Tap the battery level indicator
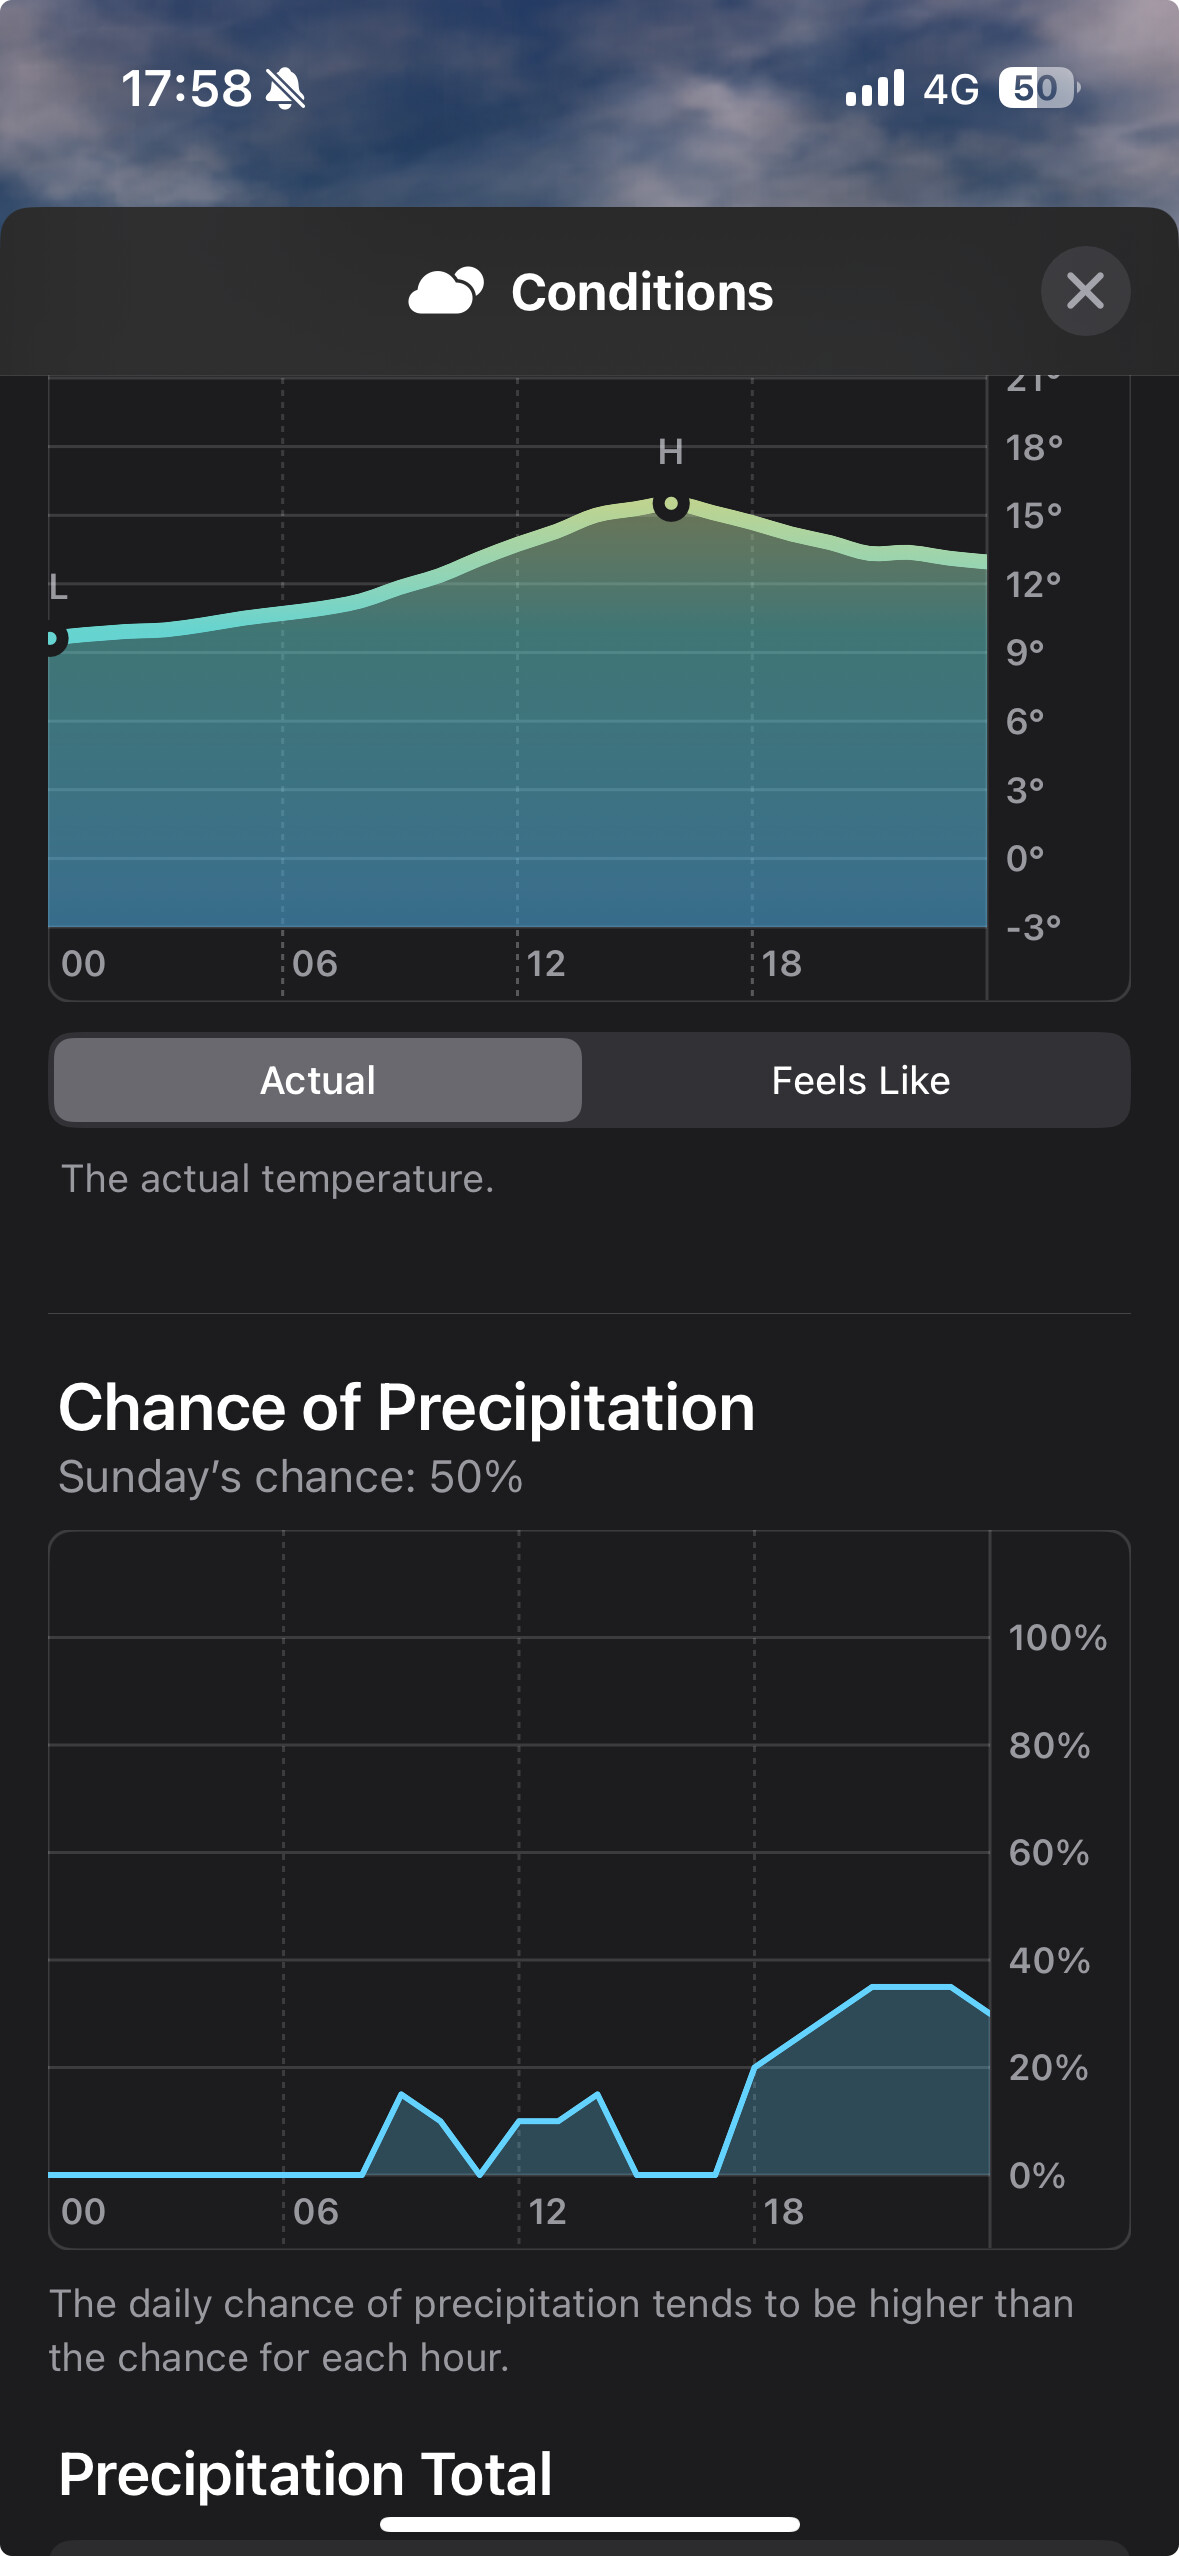 [1039, 88]
